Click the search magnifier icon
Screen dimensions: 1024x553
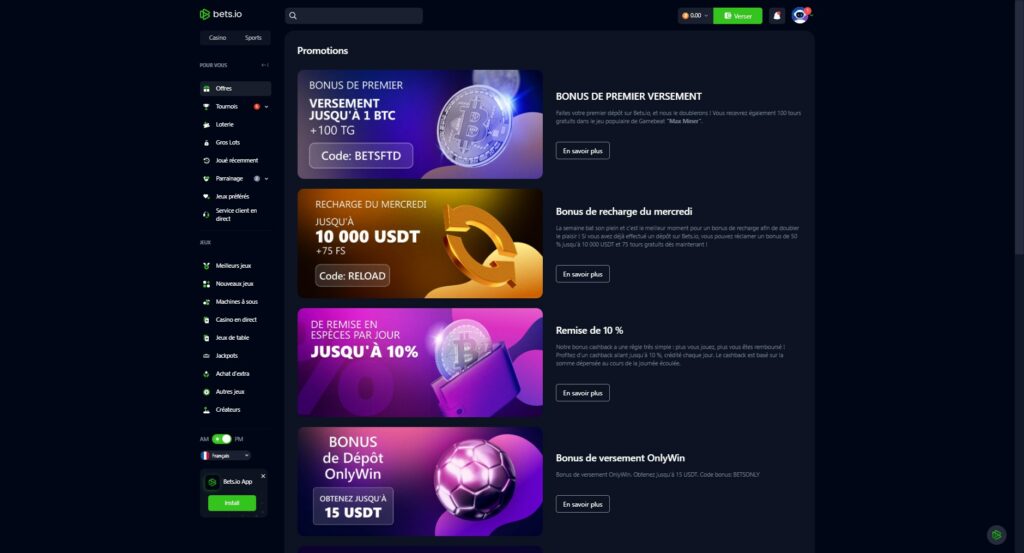point(293,16)
